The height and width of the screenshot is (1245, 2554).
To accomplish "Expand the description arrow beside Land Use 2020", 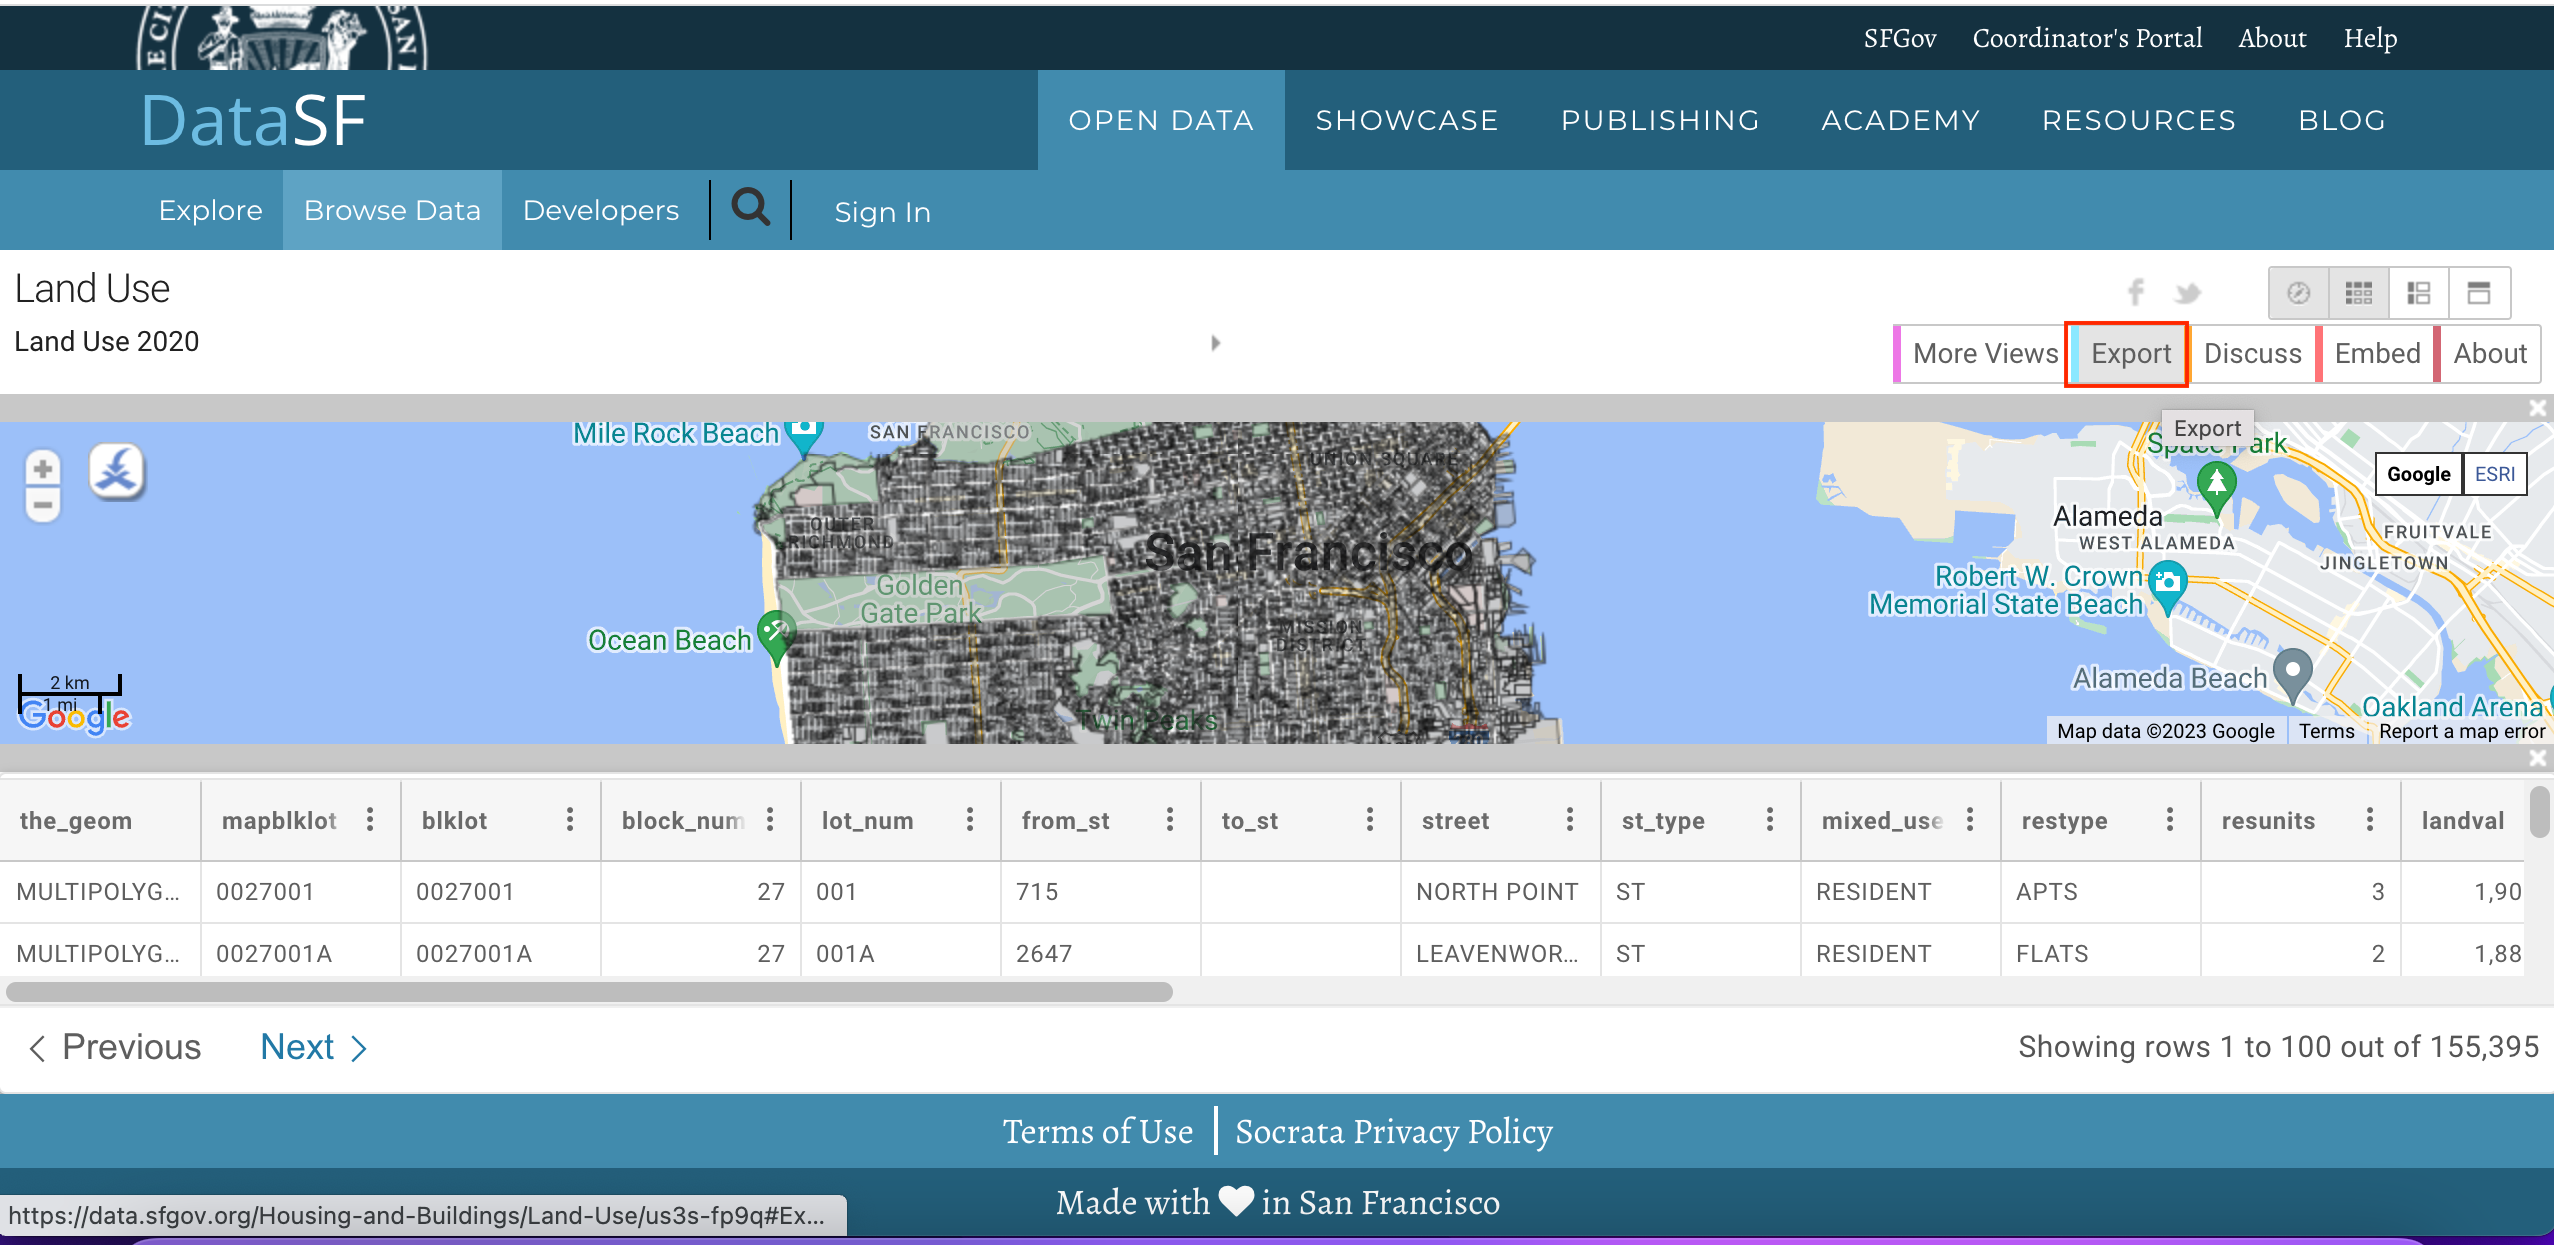I will tap(1215, 343).
